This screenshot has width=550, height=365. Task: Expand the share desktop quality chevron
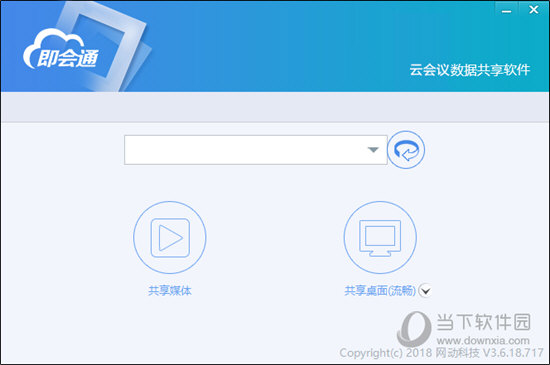point(425,290)
